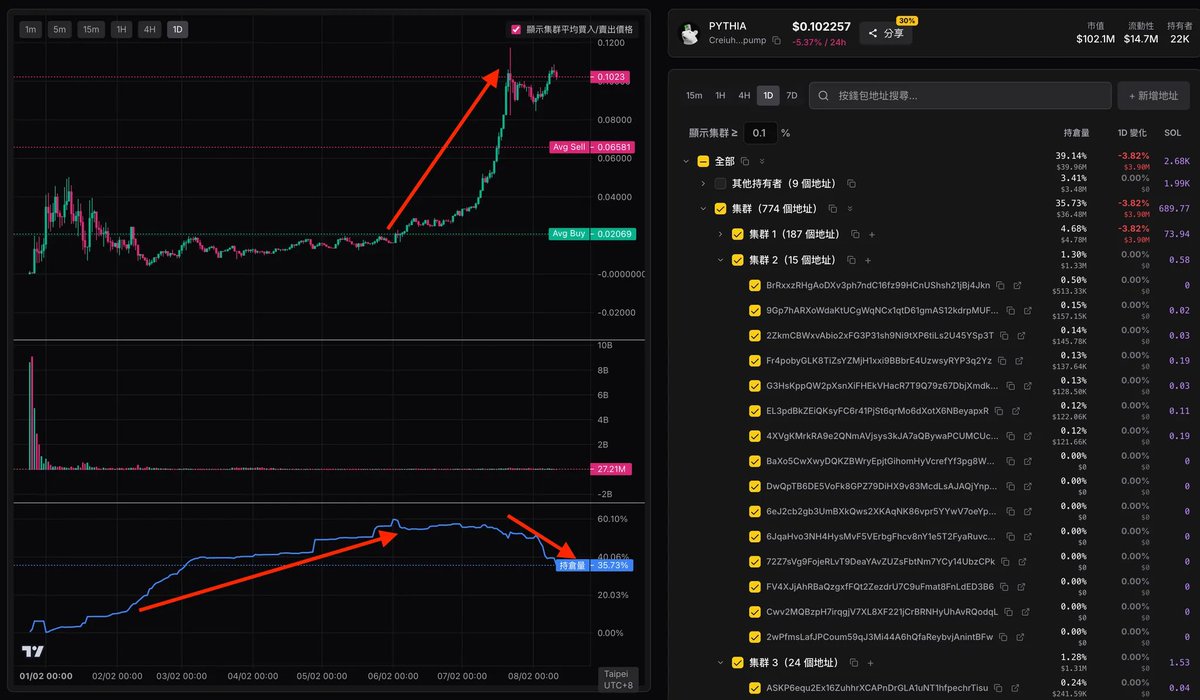Viewport: 1200px width, 700px height.
Task: Toggle the 全部 select-all checkbox
Action: (x=703, y=161)
